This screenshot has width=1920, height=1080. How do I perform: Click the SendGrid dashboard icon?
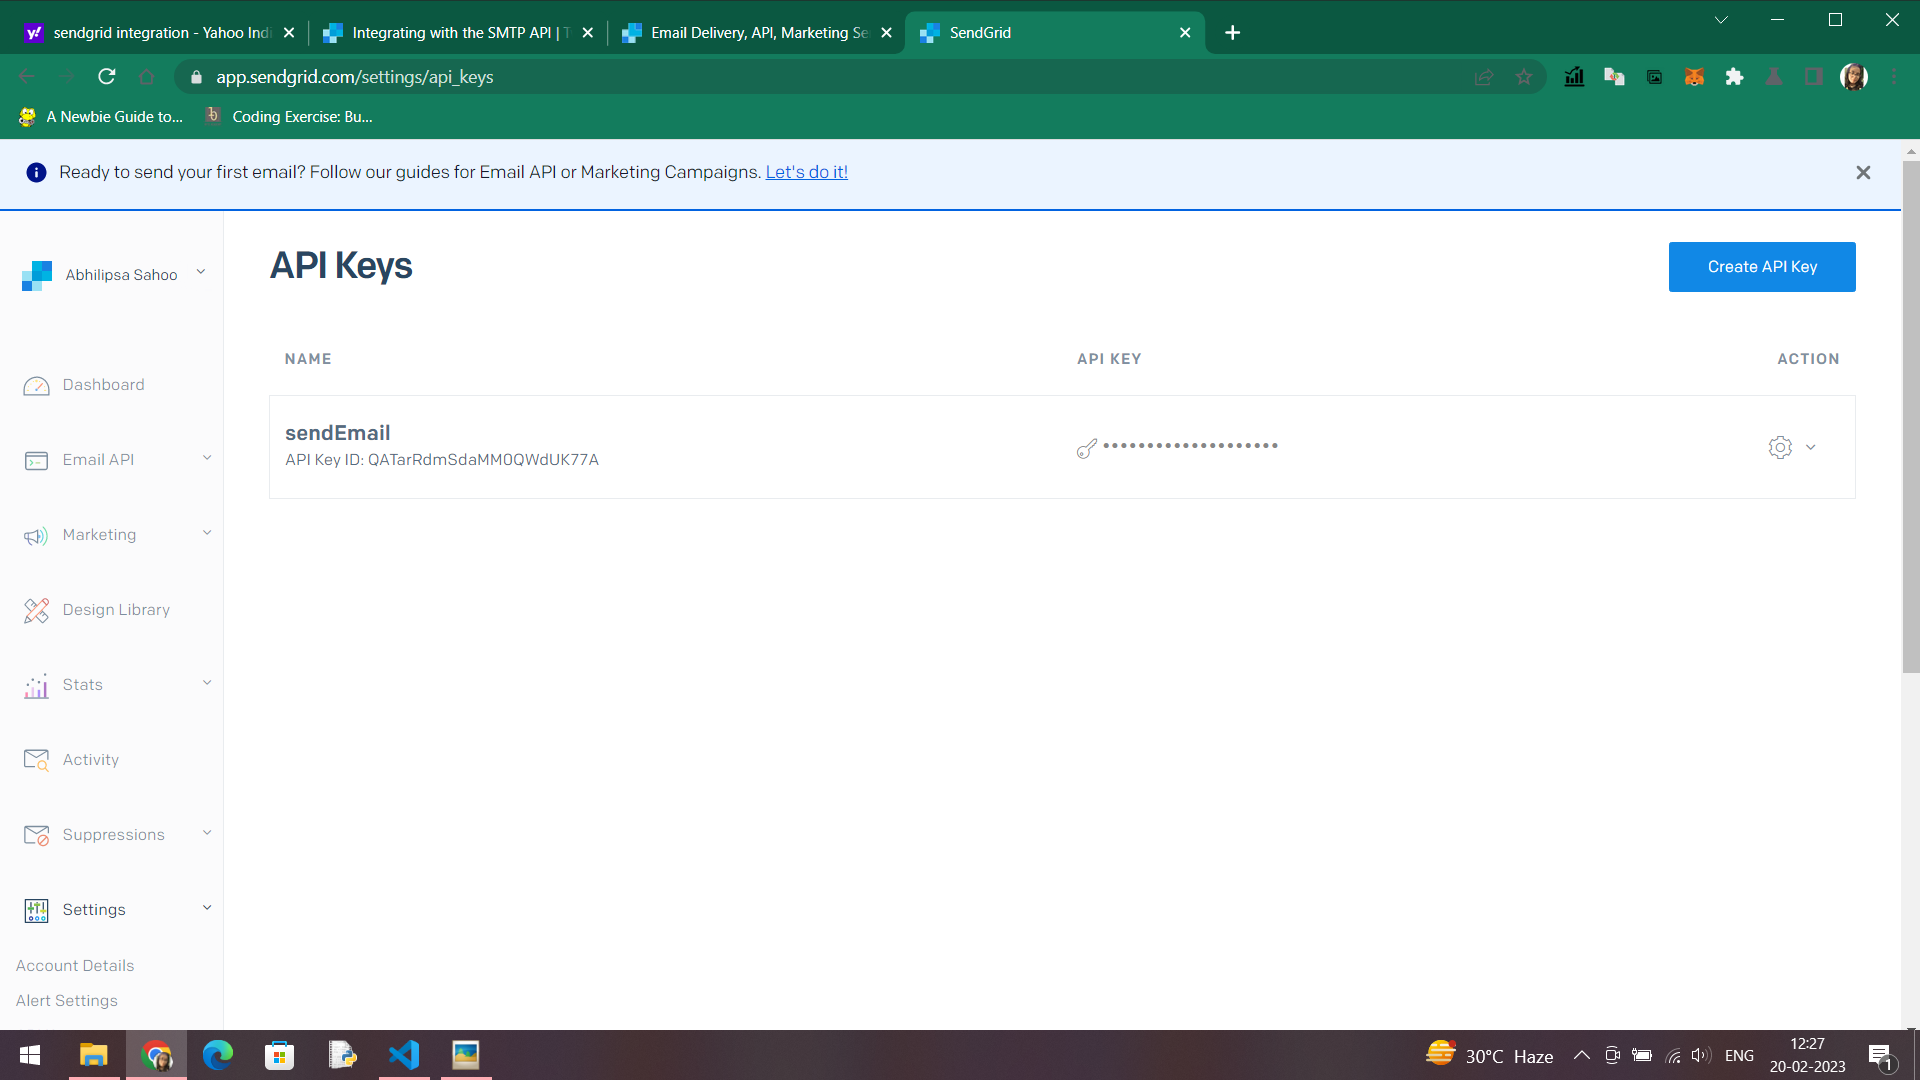(36, 384)
